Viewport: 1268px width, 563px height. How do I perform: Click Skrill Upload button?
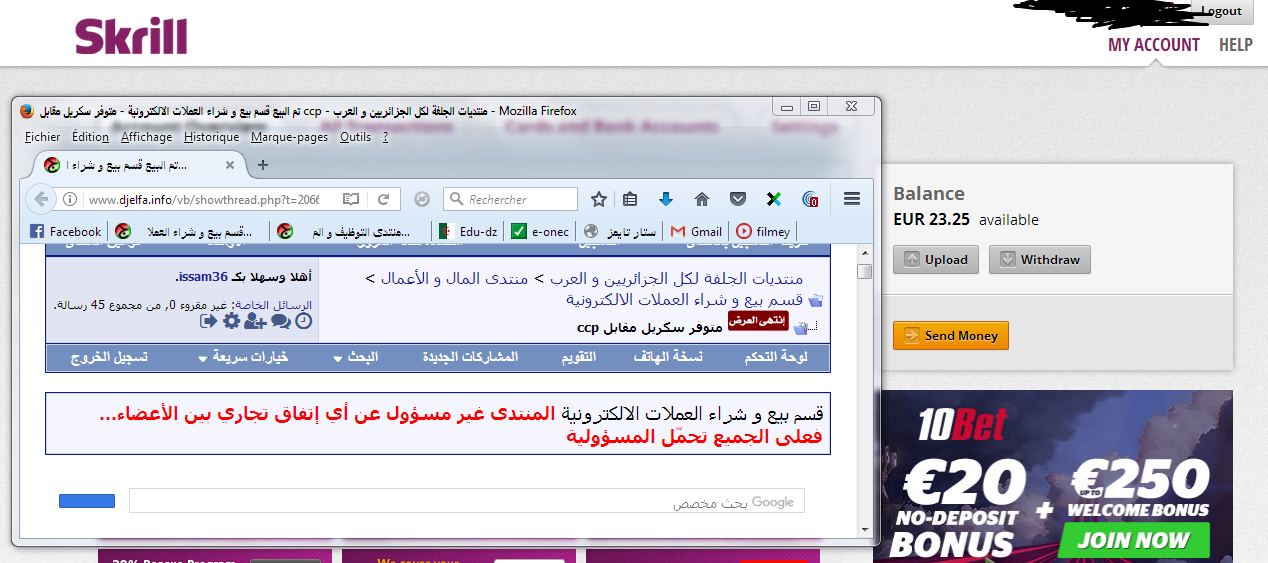(936, 259)
